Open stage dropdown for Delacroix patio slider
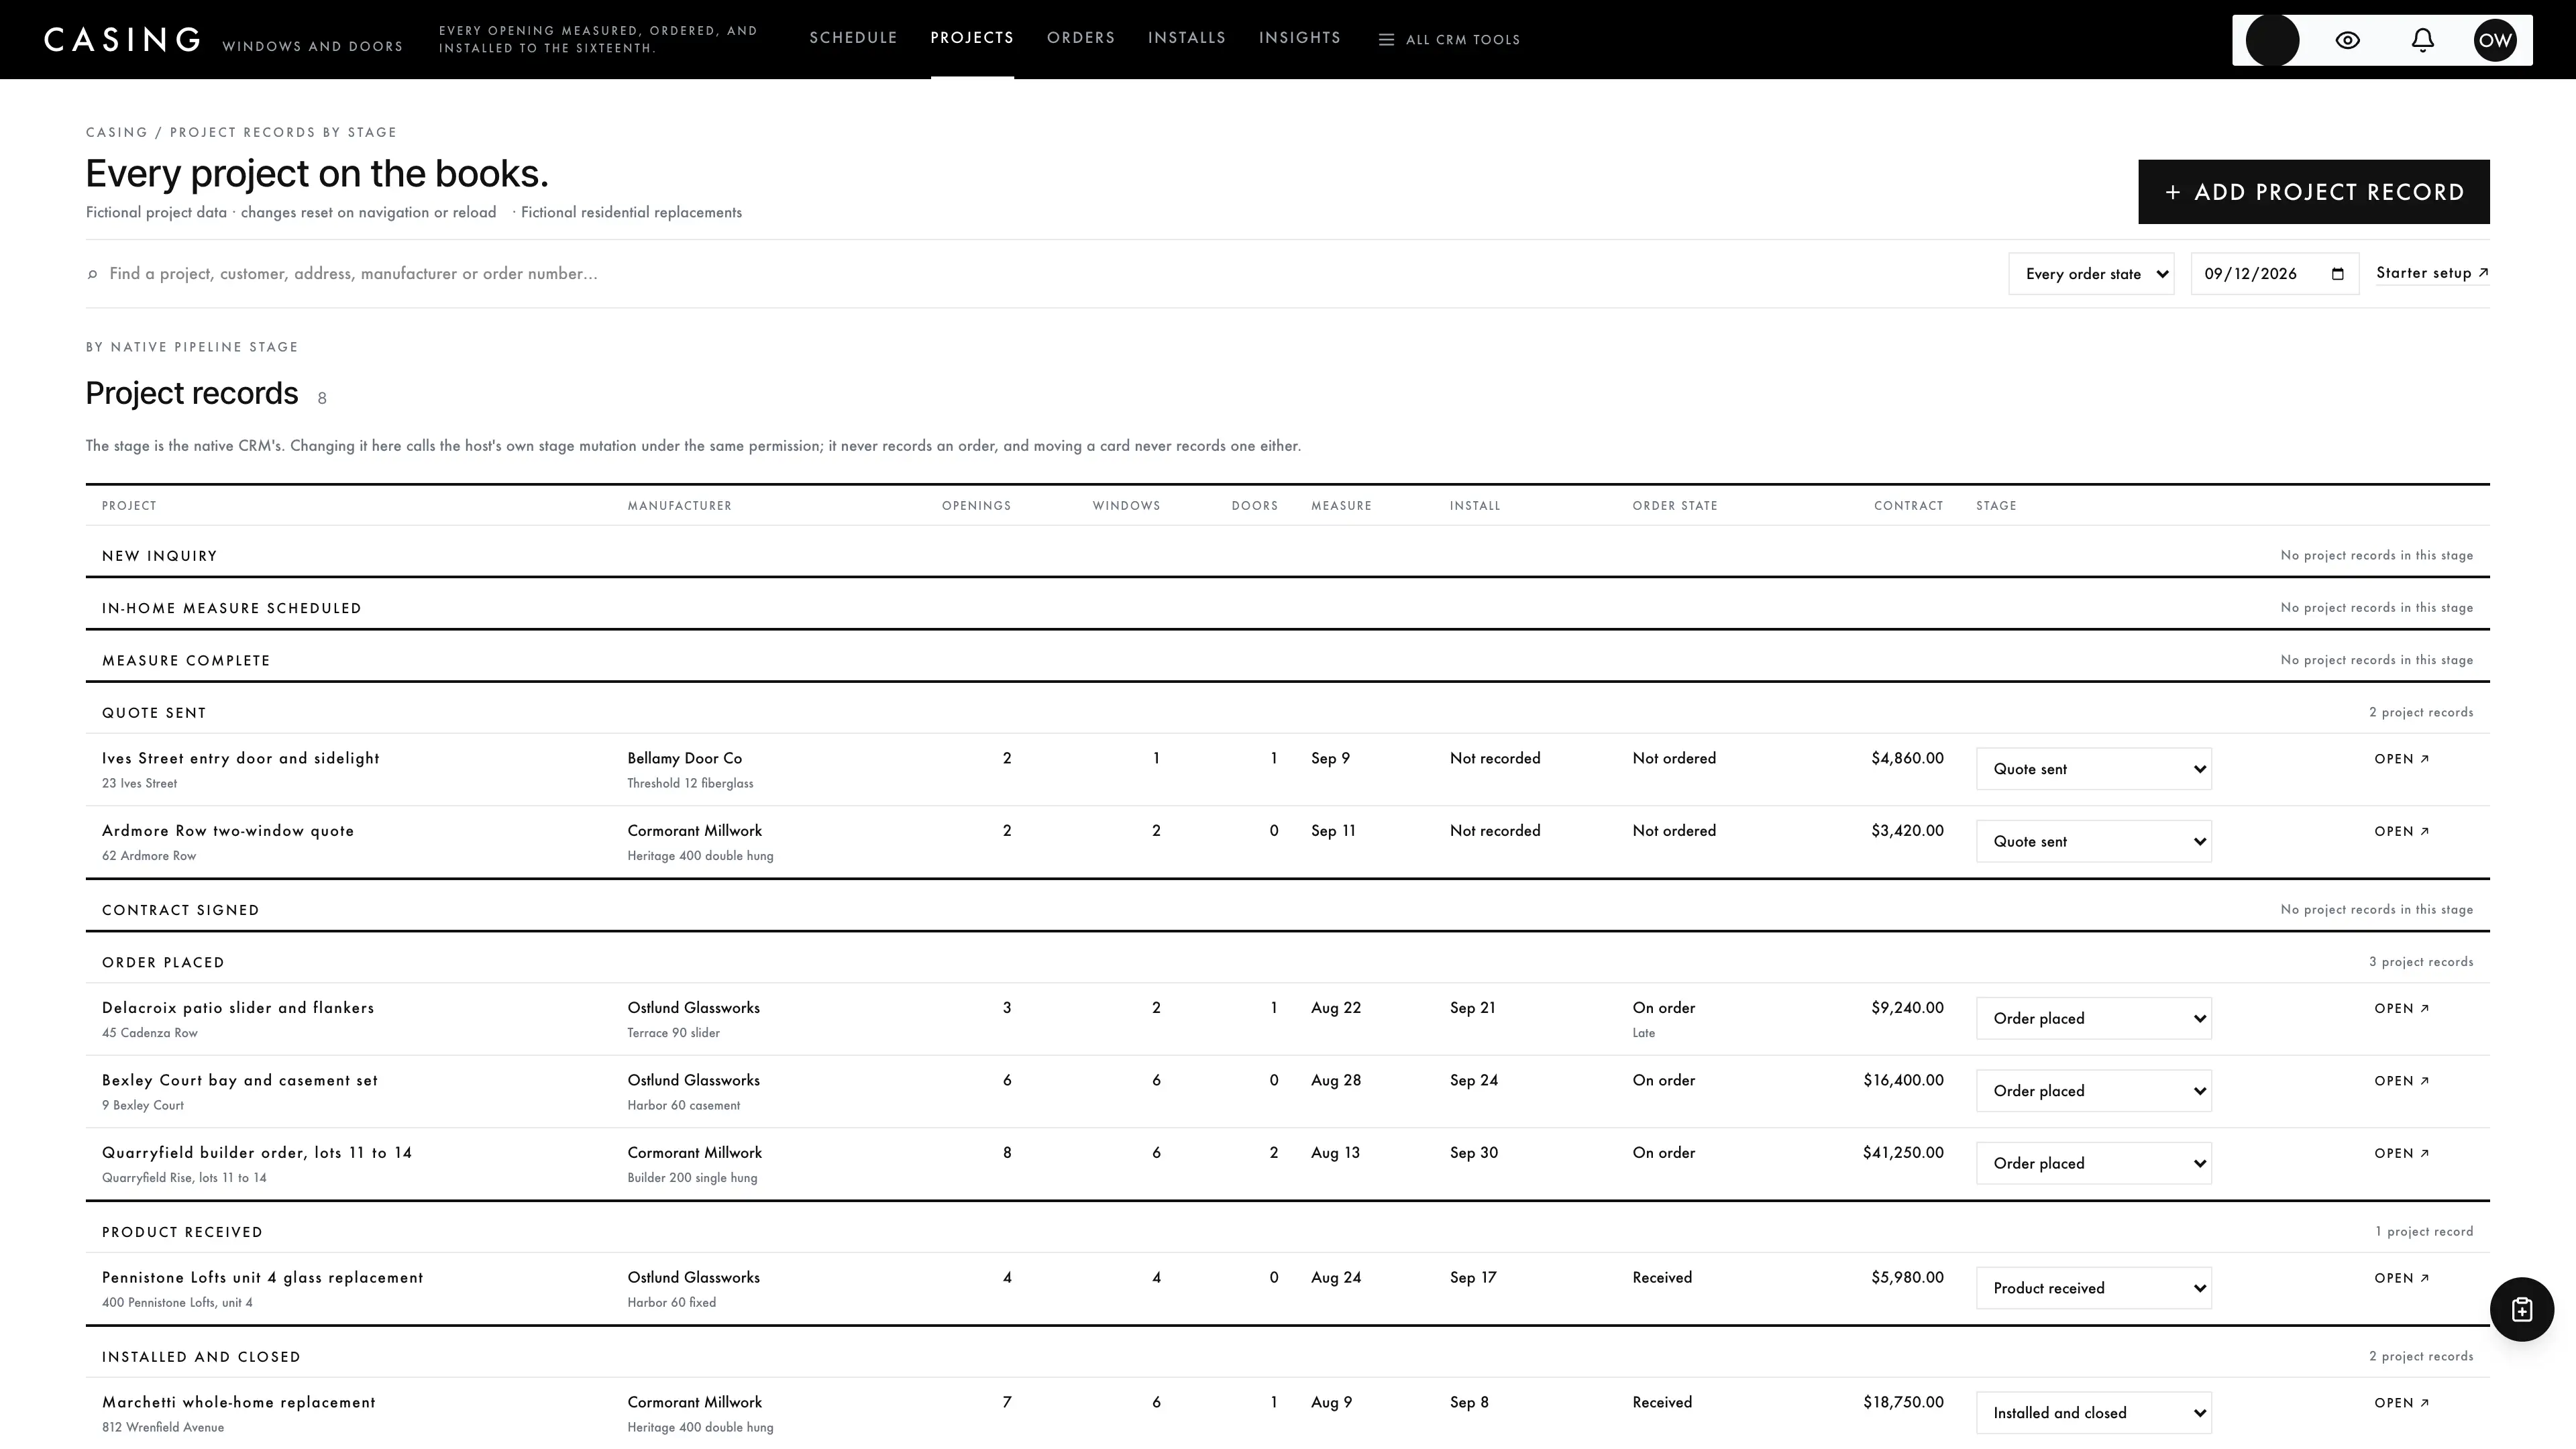Image resolution: width=2576 pixels, height=1449 pixels. tap(2093, 1019)
